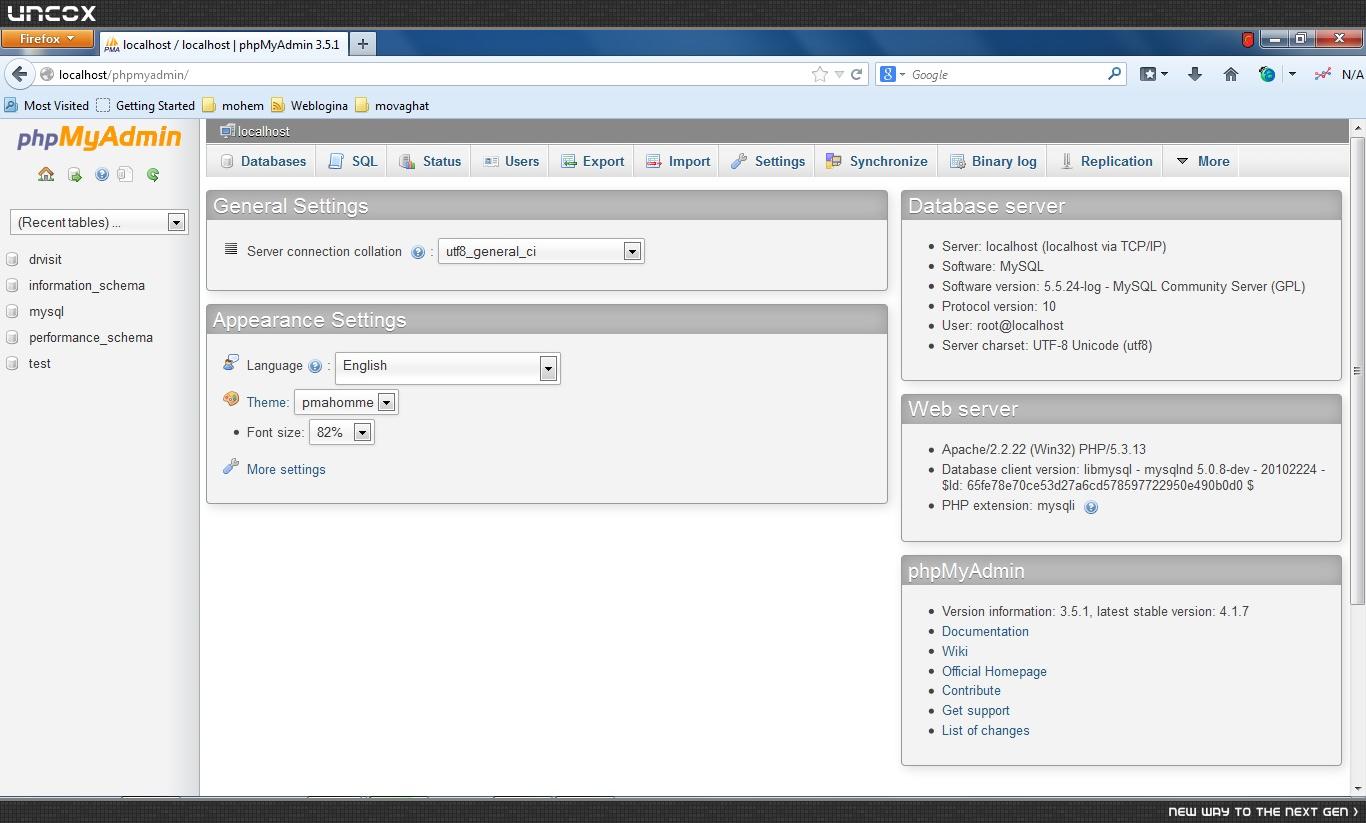Click the localhost breadcrumb at page top
This screenshot has width=1366, height=823.
coord(263,131)
